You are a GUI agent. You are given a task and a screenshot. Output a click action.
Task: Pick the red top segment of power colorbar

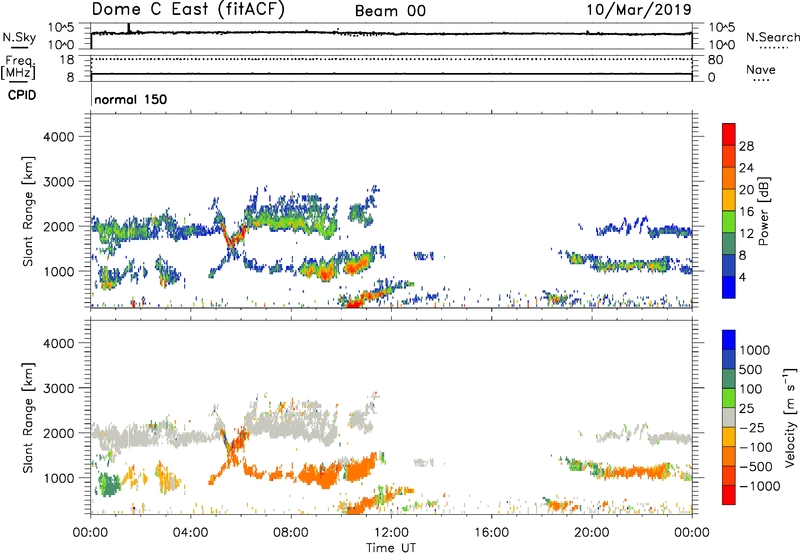(x=729, y=134)
